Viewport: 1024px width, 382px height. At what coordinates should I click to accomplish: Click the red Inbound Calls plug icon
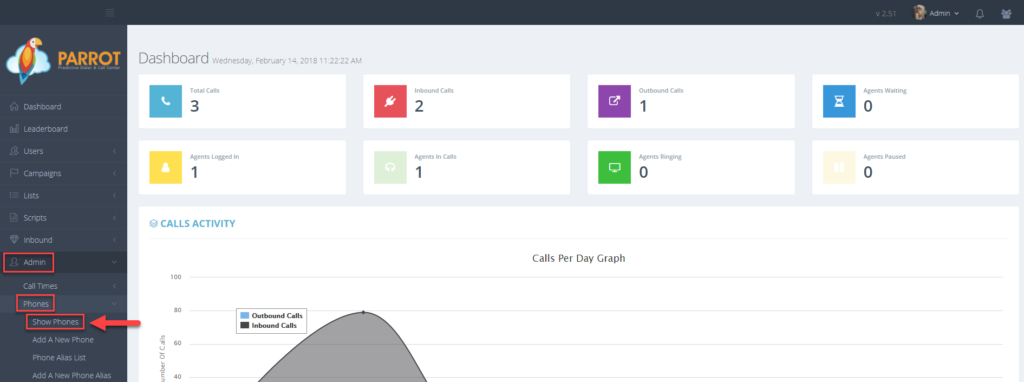tap(391, 101)
